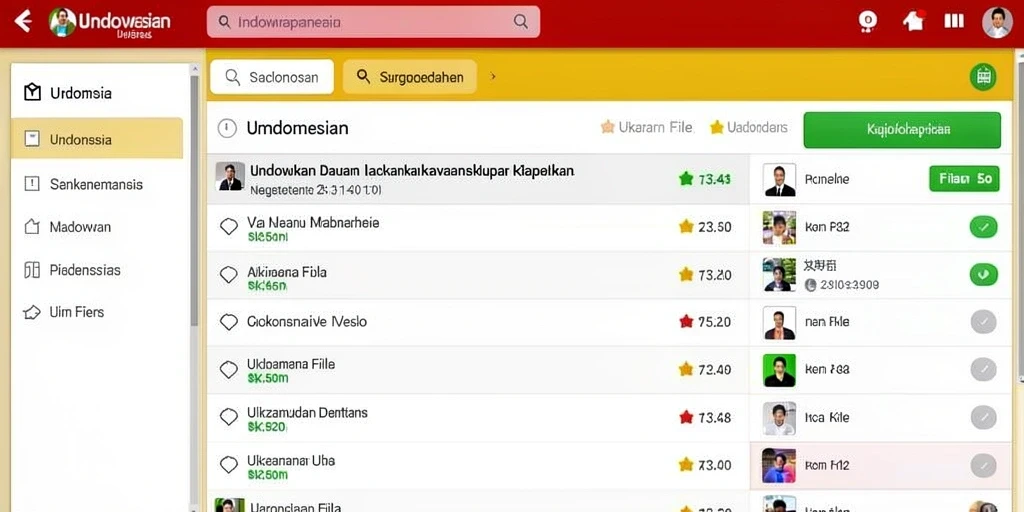1024x512 pixels.
Task: Click the Uadondars yellow star icon
Action: (x=716, y=127)
